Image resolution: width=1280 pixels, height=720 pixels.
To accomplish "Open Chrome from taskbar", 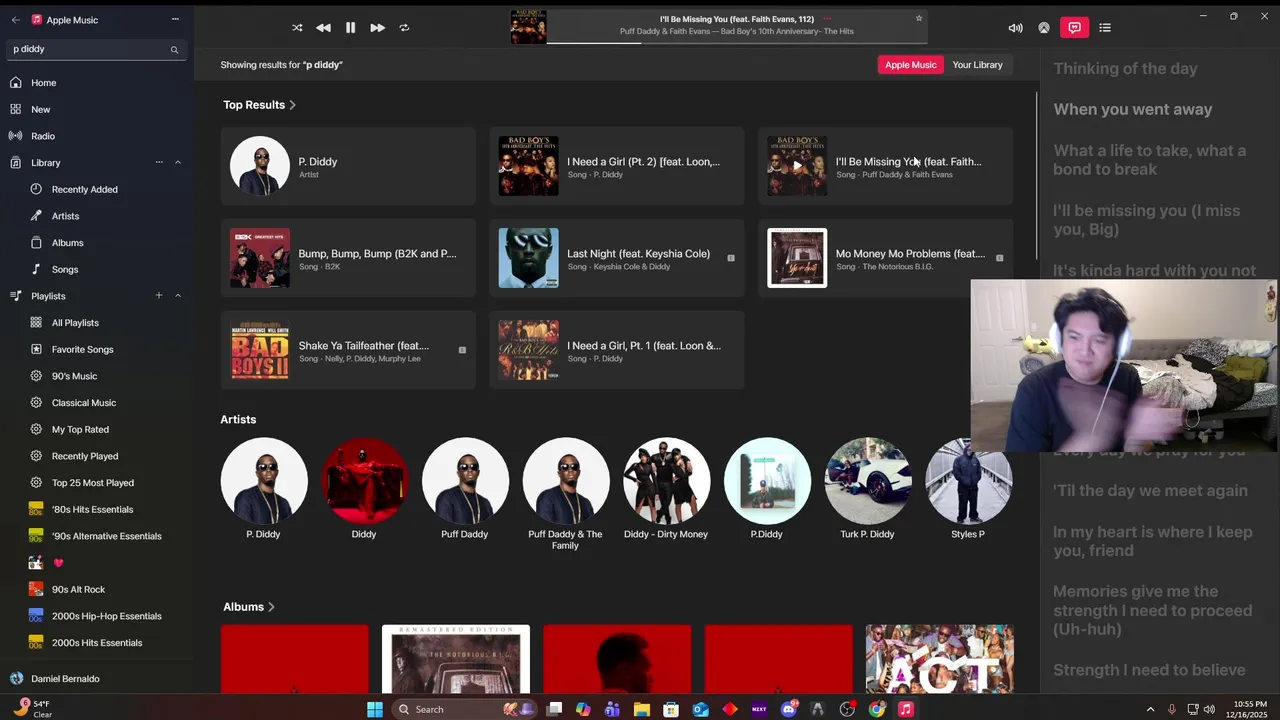I will 877,709.
